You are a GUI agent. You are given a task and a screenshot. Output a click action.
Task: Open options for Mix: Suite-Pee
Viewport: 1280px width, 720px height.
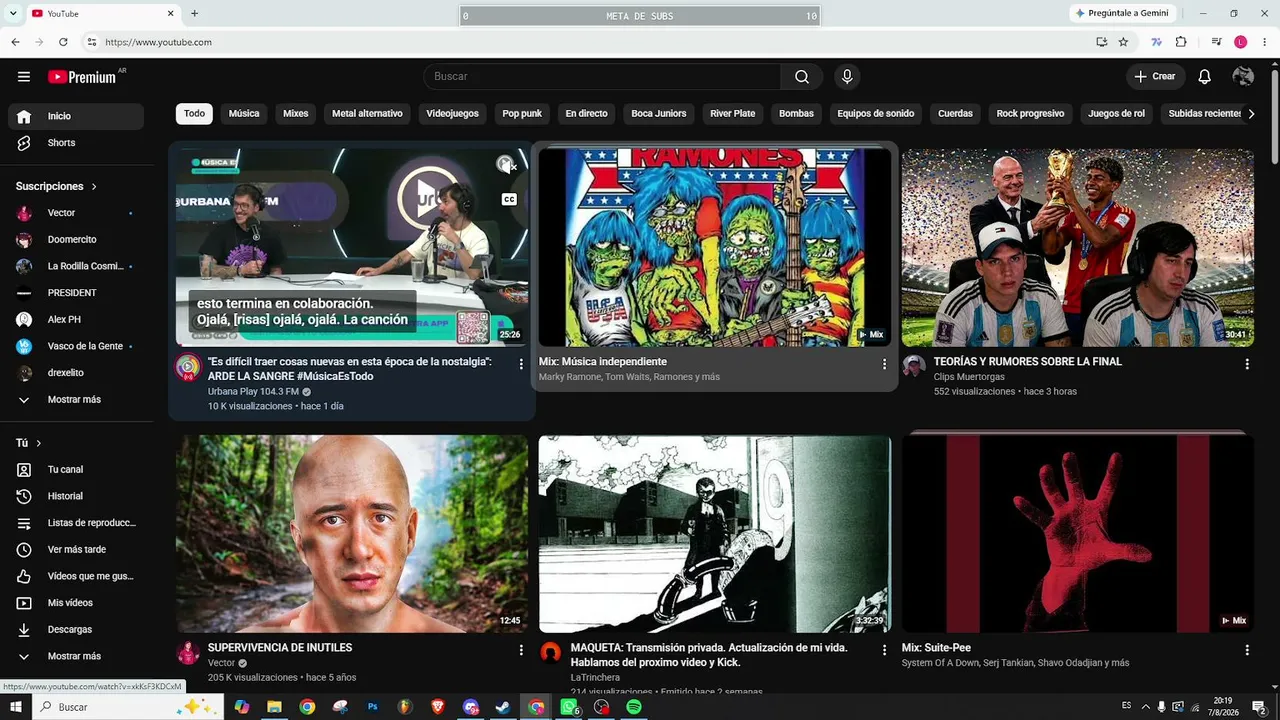[1247, 650]
